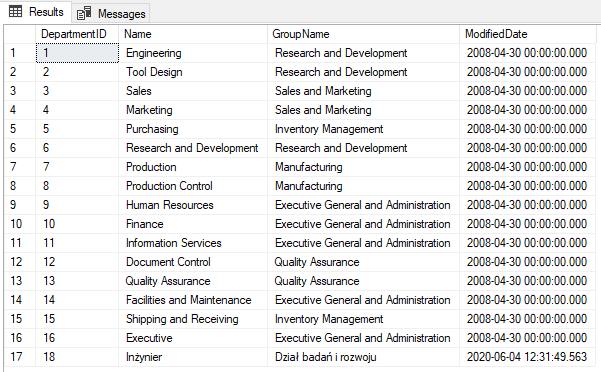Screen dimensions: 601x372
Task: Select the Shipping and Receiving cell
Action: [193, 319]
